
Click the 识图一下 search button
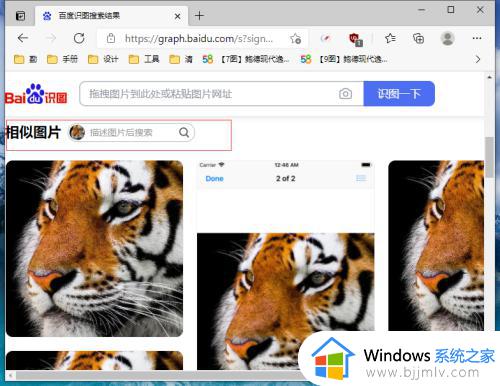coord(399,94)
